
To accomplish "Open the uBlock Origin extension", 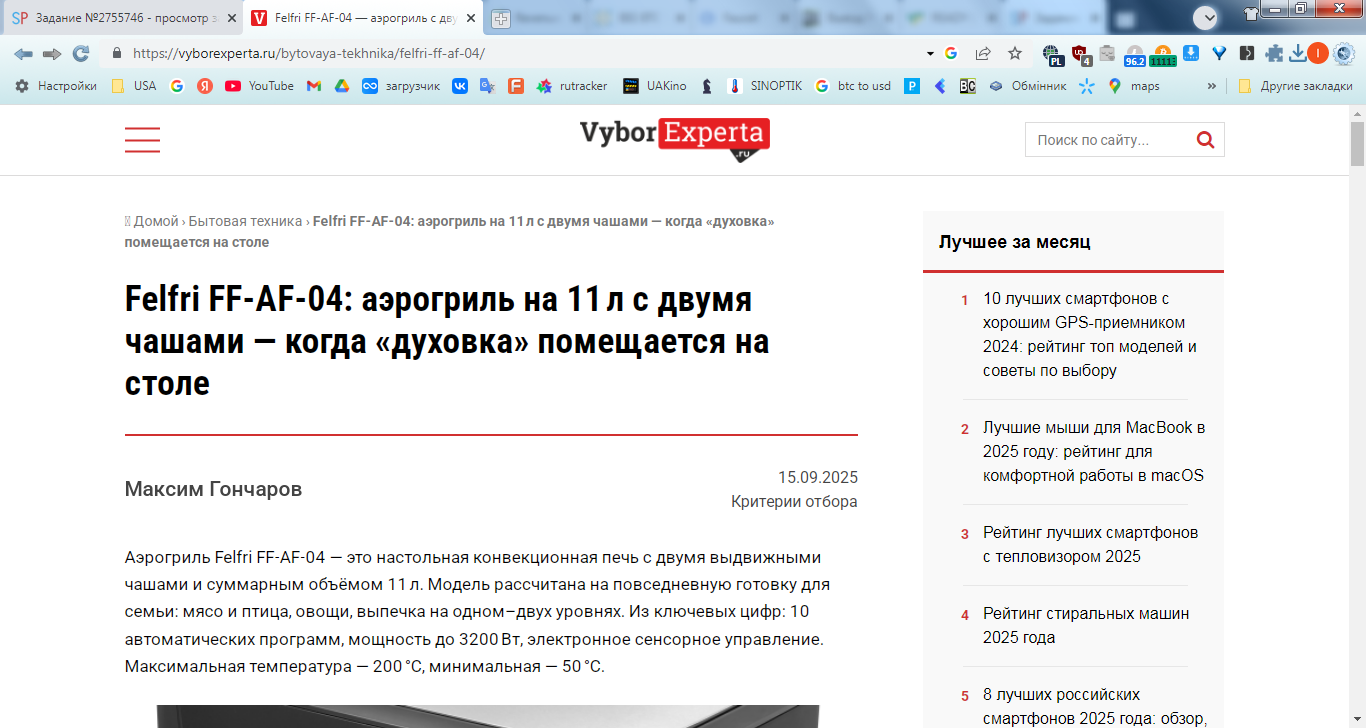I will (1079, 54).
